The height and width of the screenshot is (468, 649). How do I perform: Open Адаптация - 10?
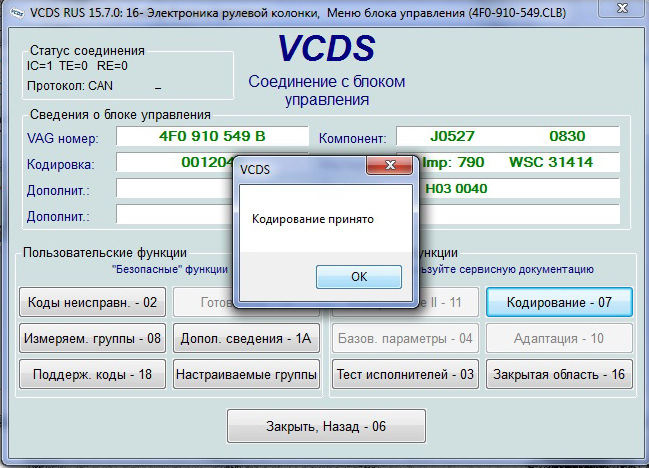[x=559, y=338]
